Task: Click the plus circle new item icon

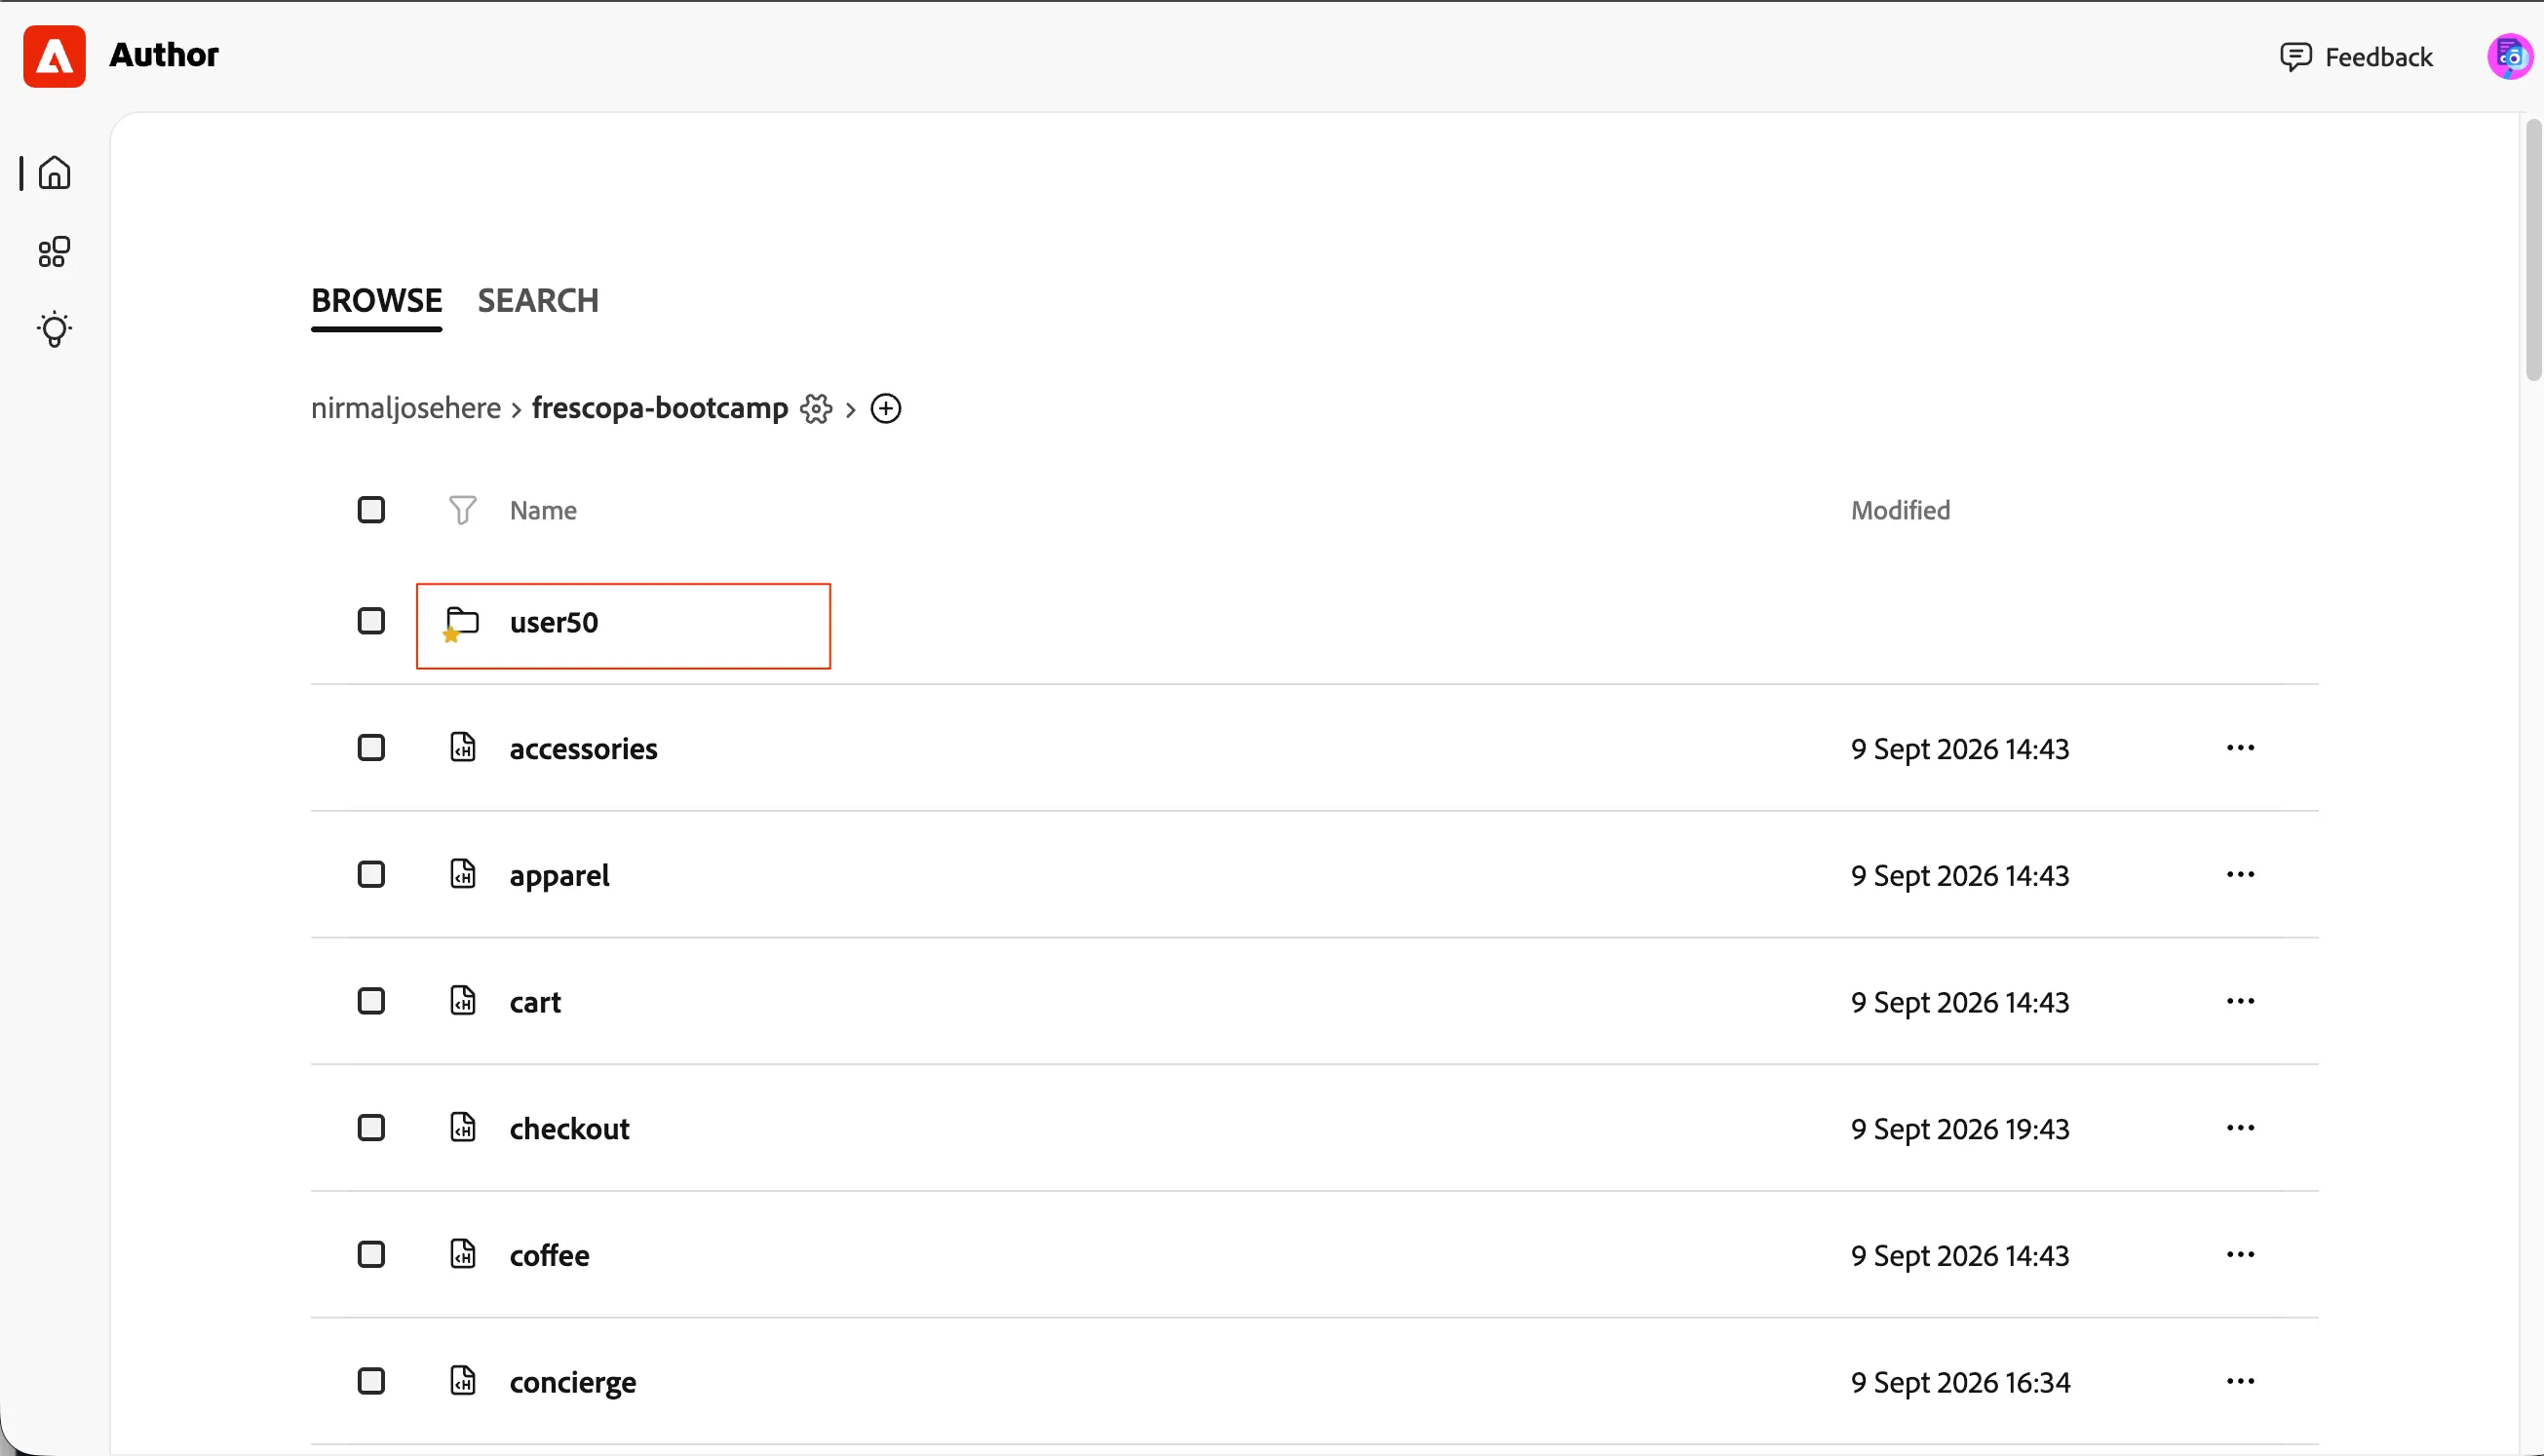Action: coord(886,409)
